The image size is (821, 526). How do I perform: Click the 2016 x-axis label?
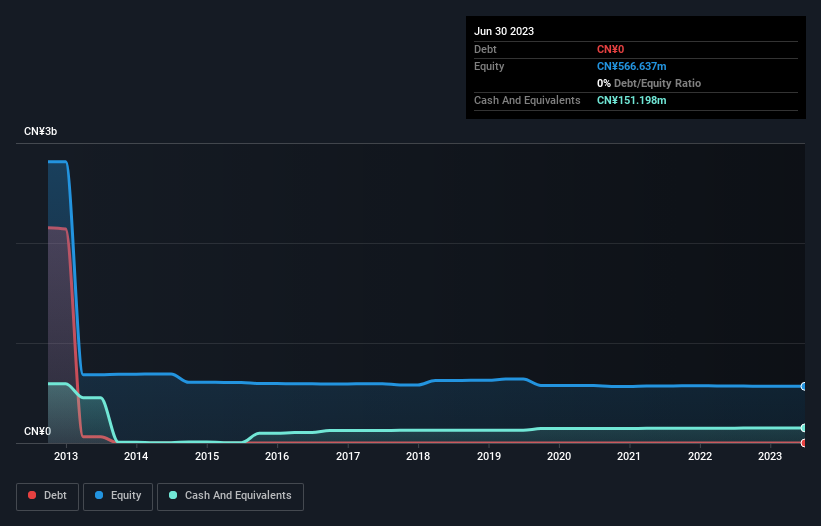point(277,456)
